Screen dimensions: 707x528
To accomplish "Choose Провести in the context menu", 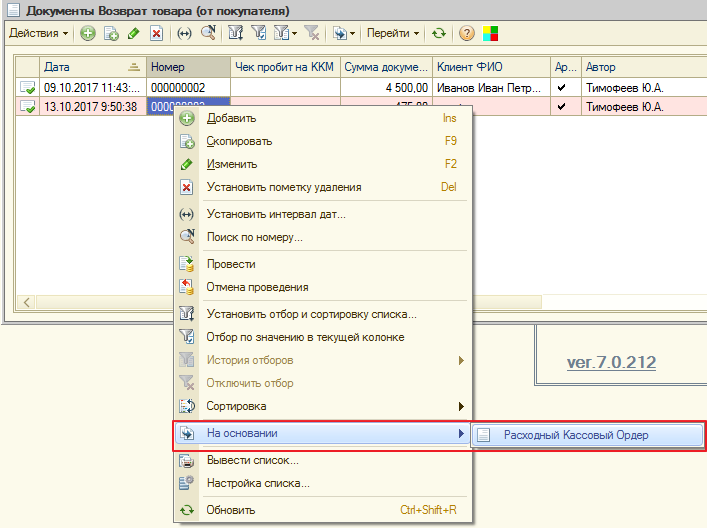I will coord(323,264).
